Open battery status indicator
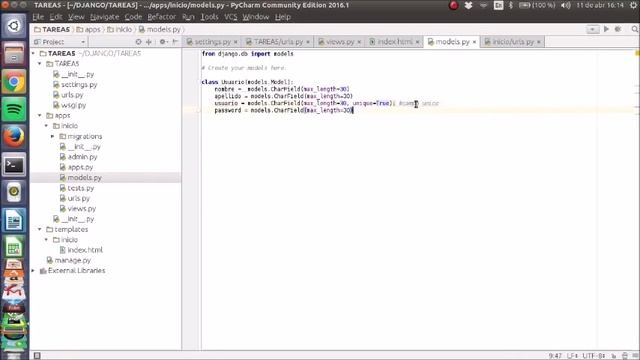Viewport: 640px width, 360px height. [536, 5]
